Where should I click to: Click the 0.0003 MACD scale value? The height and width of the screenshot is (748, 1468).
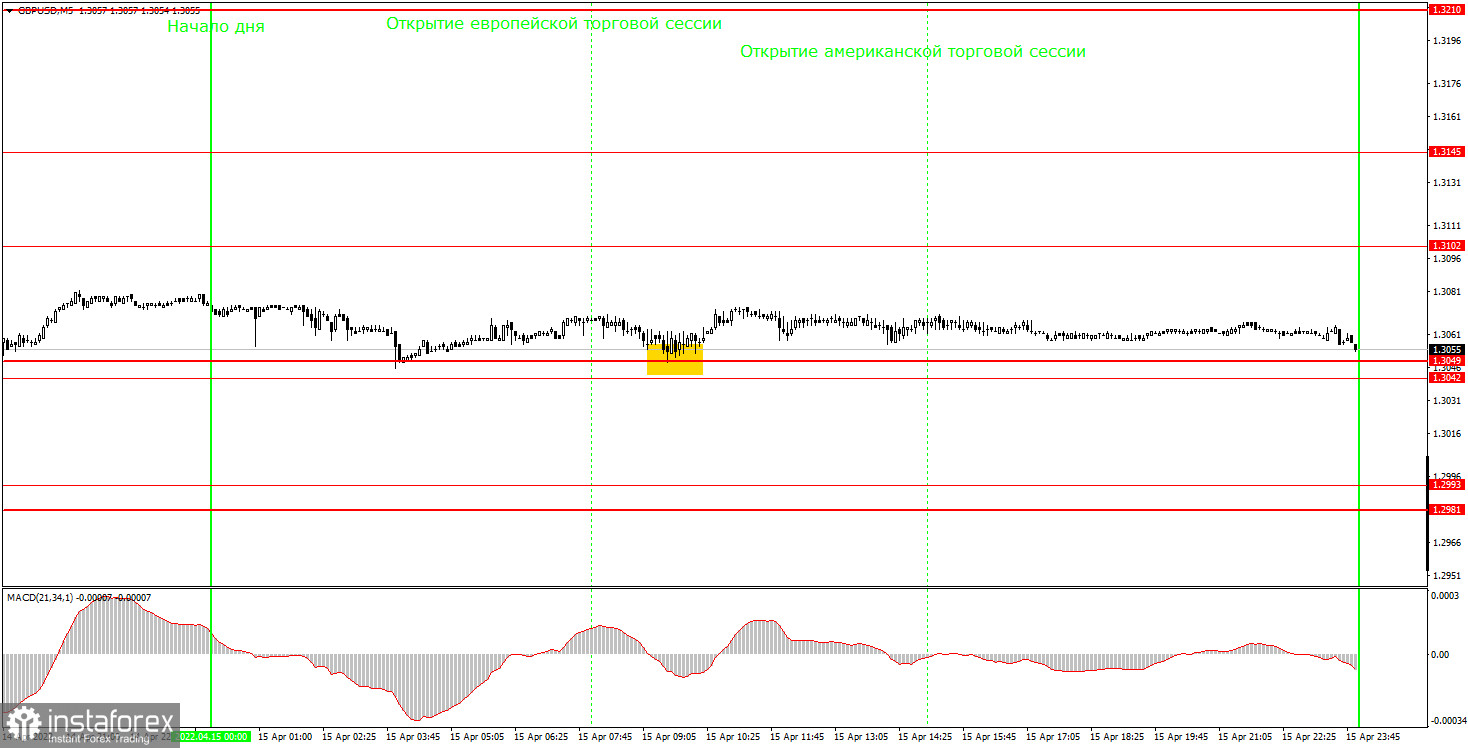[x=1444, y=596]
